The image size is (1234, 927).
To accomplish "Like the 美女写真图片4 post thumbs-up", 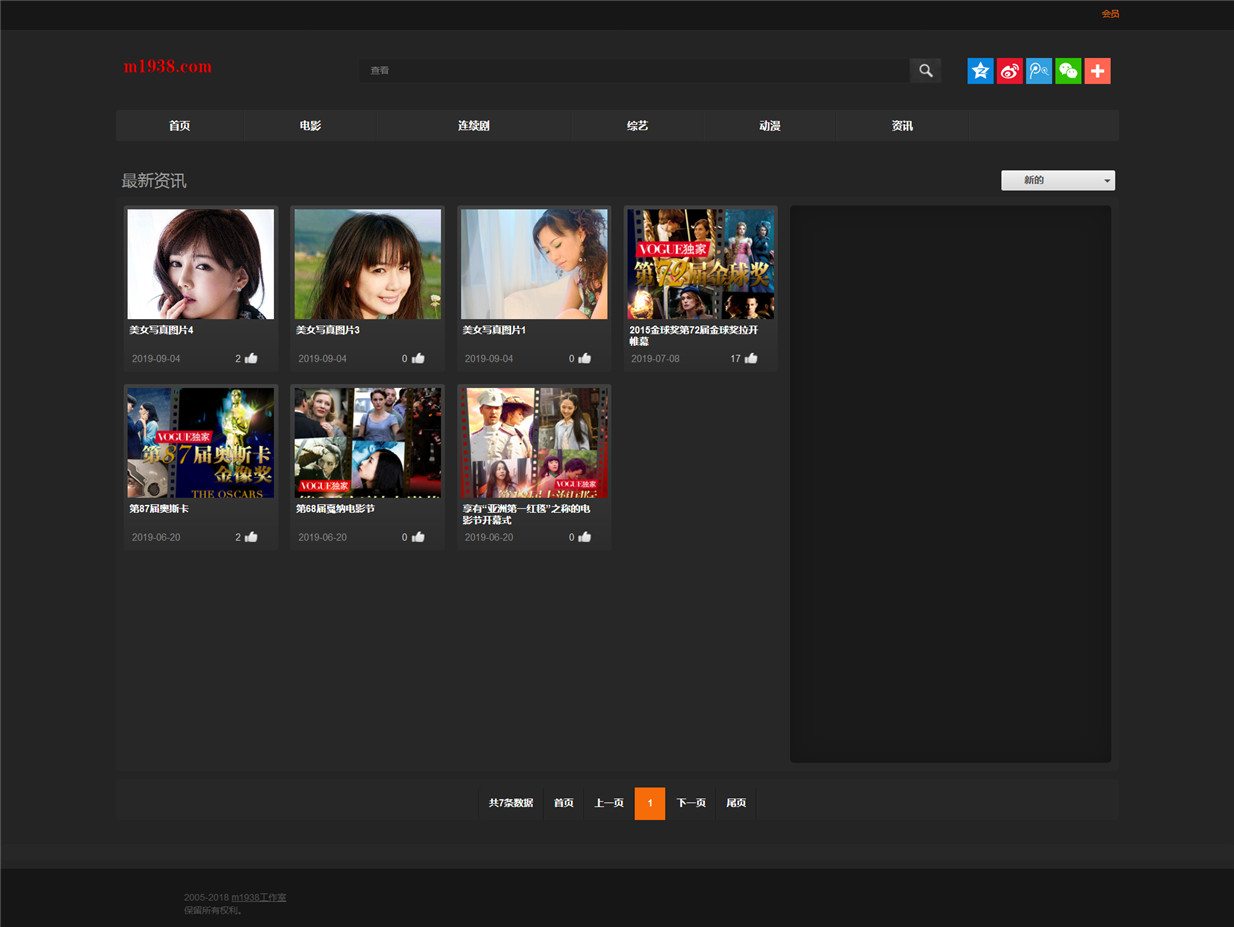I will tap(251, 358).
